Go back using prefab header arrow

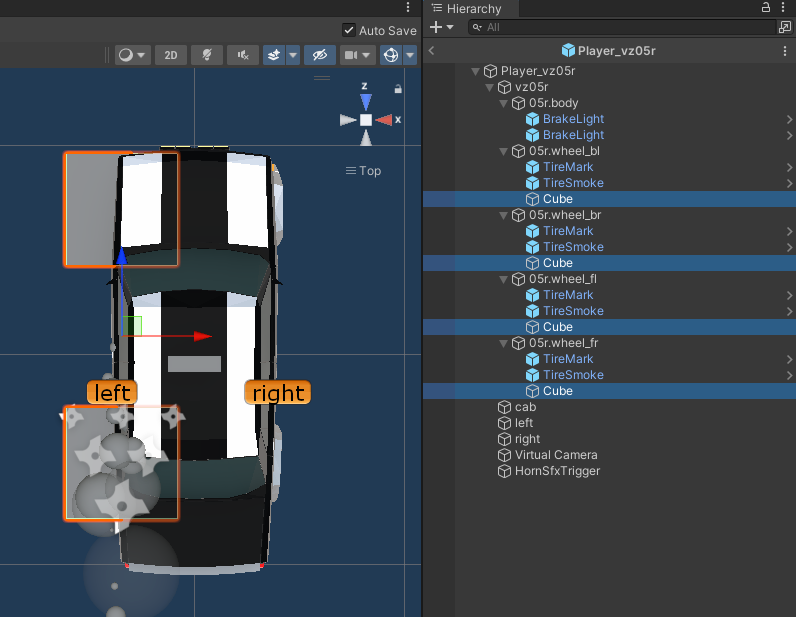432,50
